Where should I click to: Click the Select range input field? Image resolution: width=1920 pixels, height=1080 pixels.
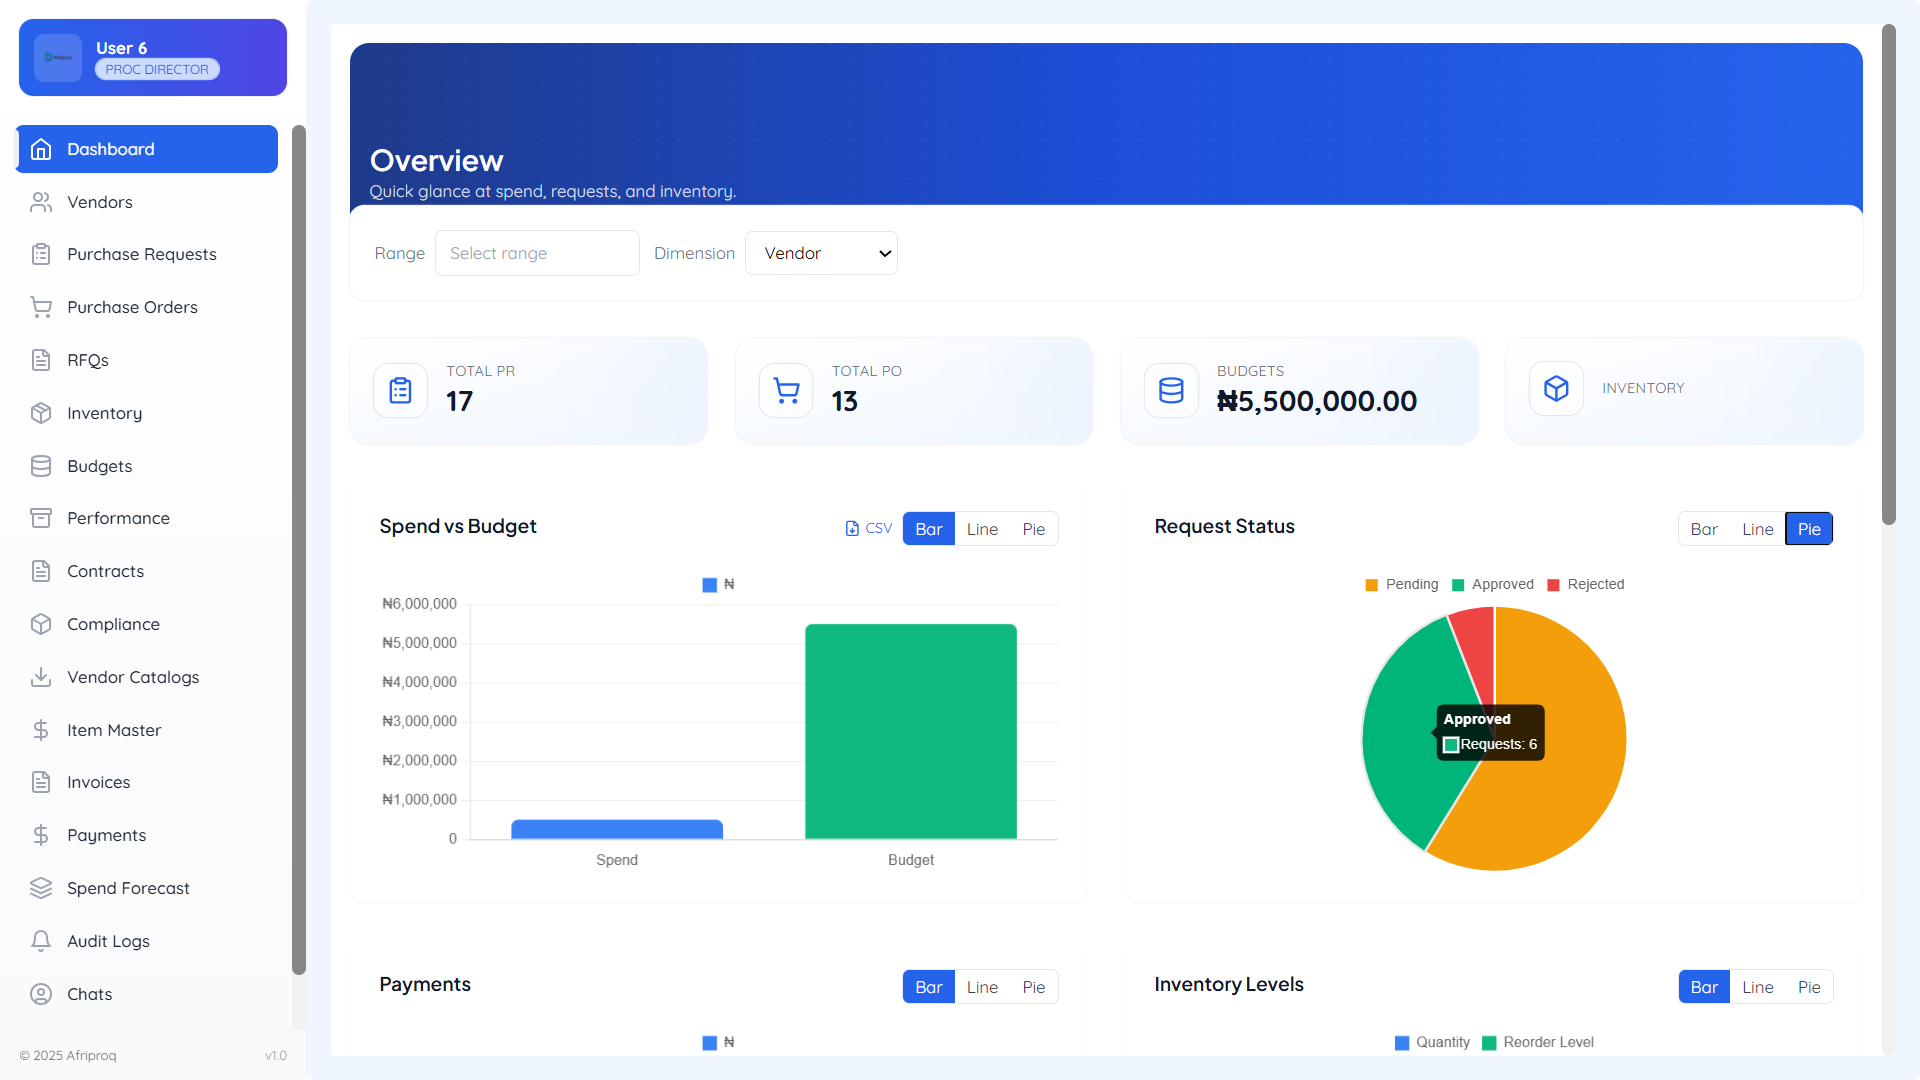(537, 253)
